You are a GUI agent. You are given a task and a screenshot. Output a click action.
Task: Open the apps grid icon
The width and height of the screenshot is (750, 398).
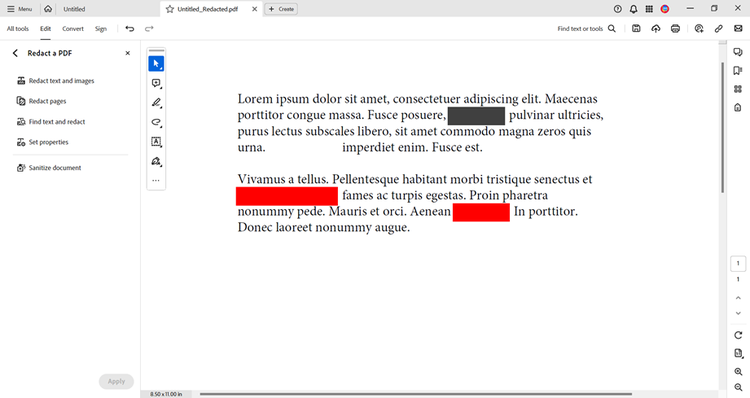[x=649, y=9]
